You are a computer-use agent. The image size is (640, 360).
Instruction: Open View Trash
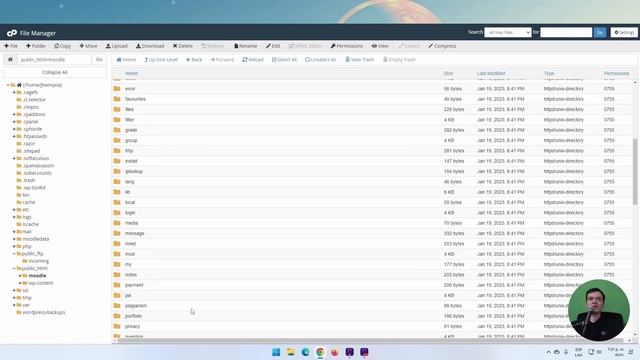click(360, 60)
